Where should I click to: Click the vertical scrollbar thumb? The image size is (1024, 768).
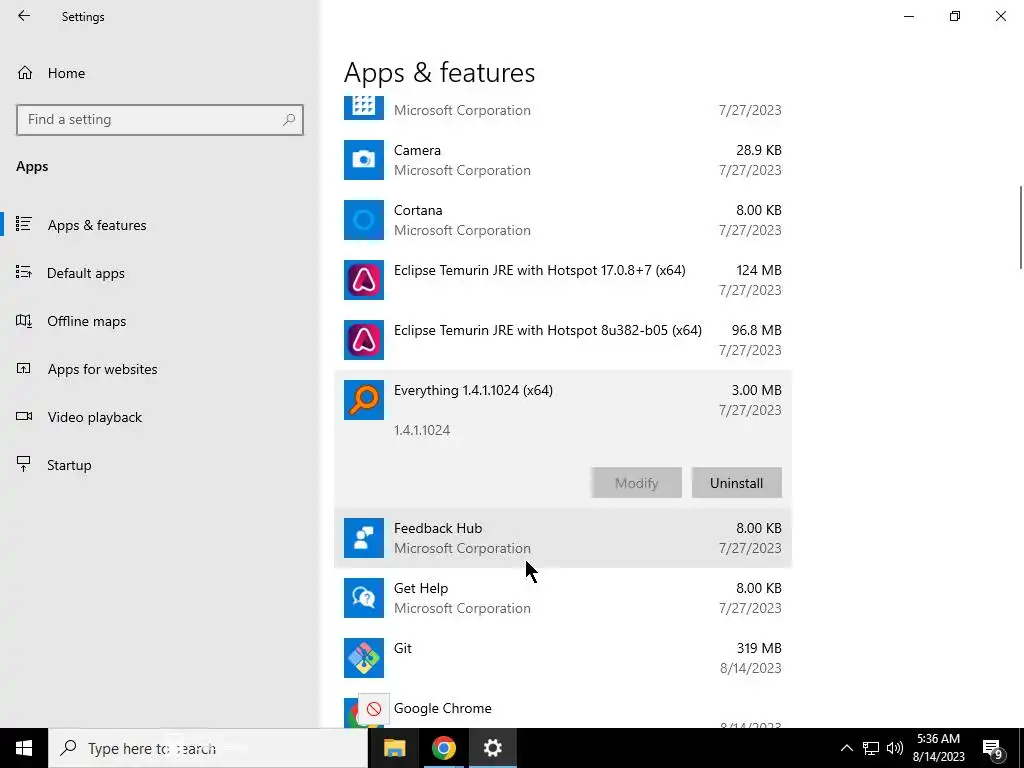click(1021, 227)
